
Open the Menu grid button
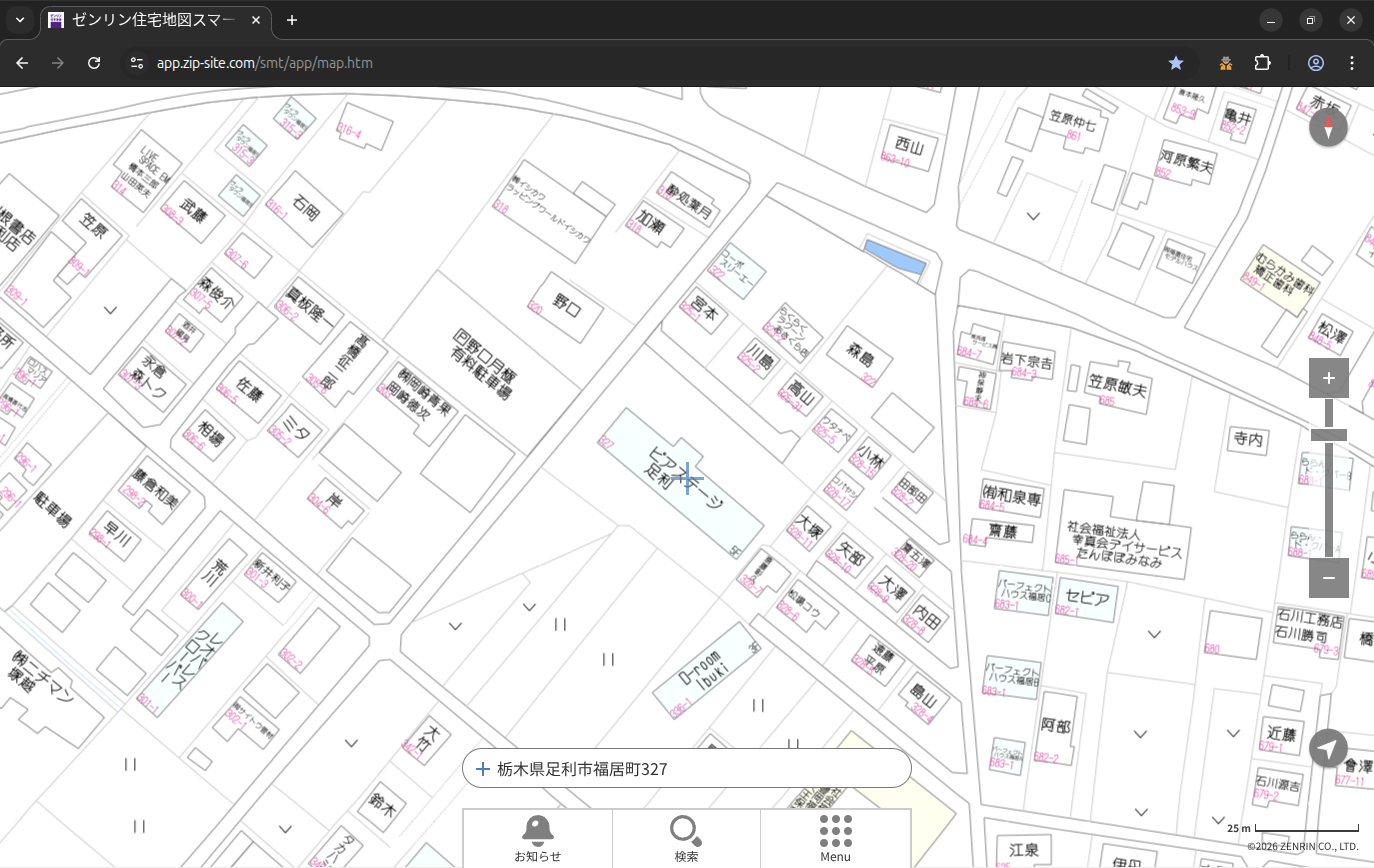(835, 838)
